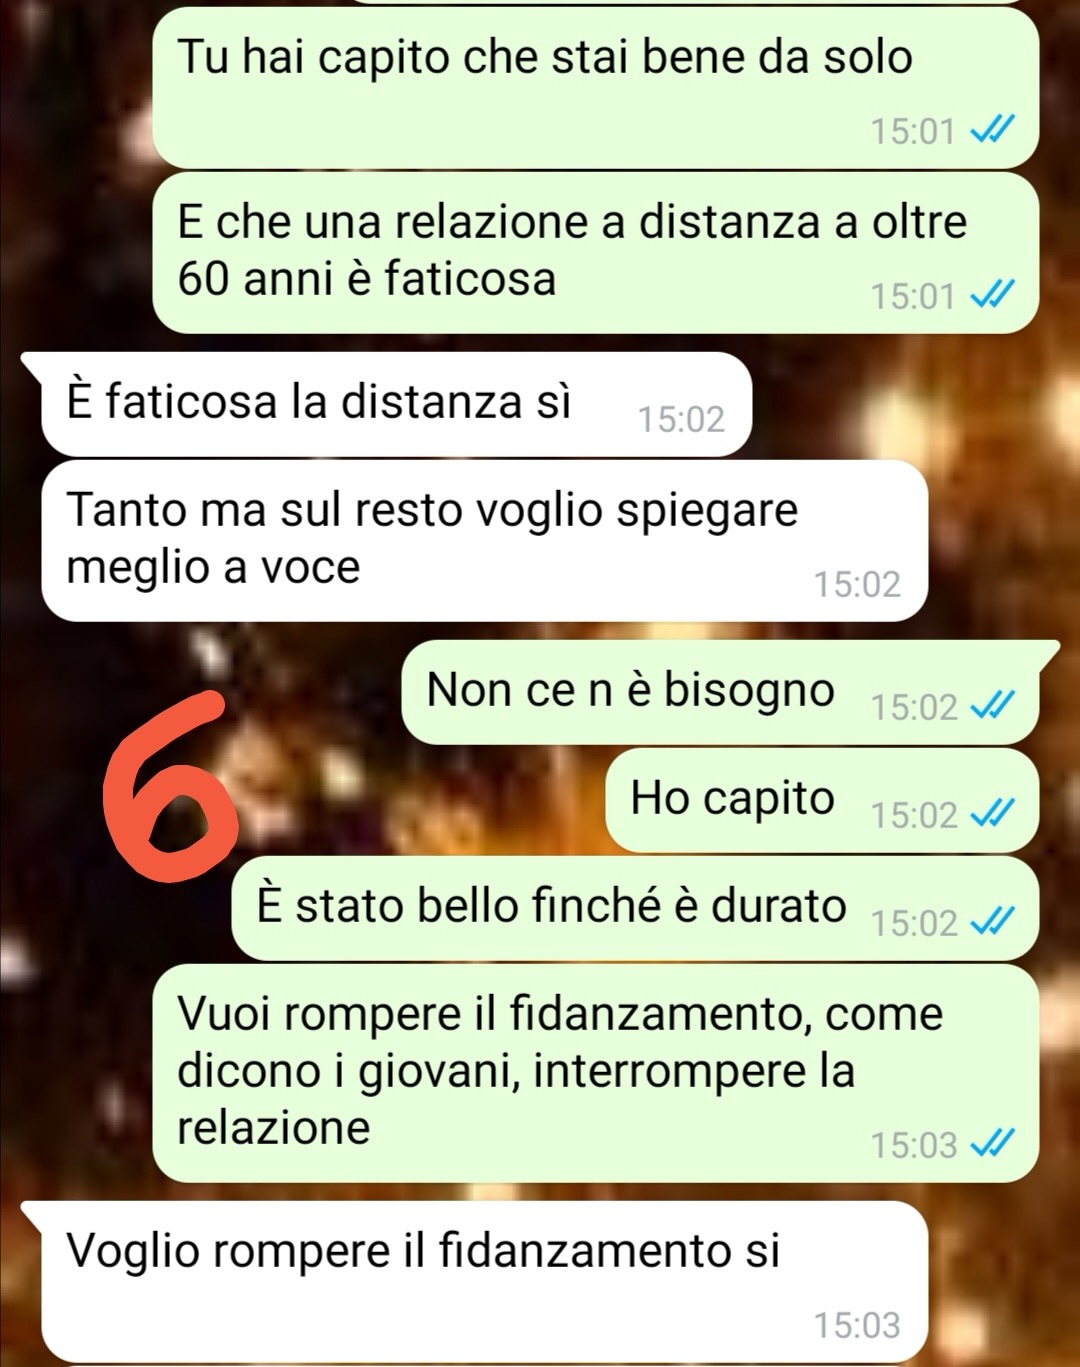1080x1367 pixels.
Task: Click the 15:02 timestamp on 'meglio a voce' message
Action: pyautogui.click(x=857, y=584)
